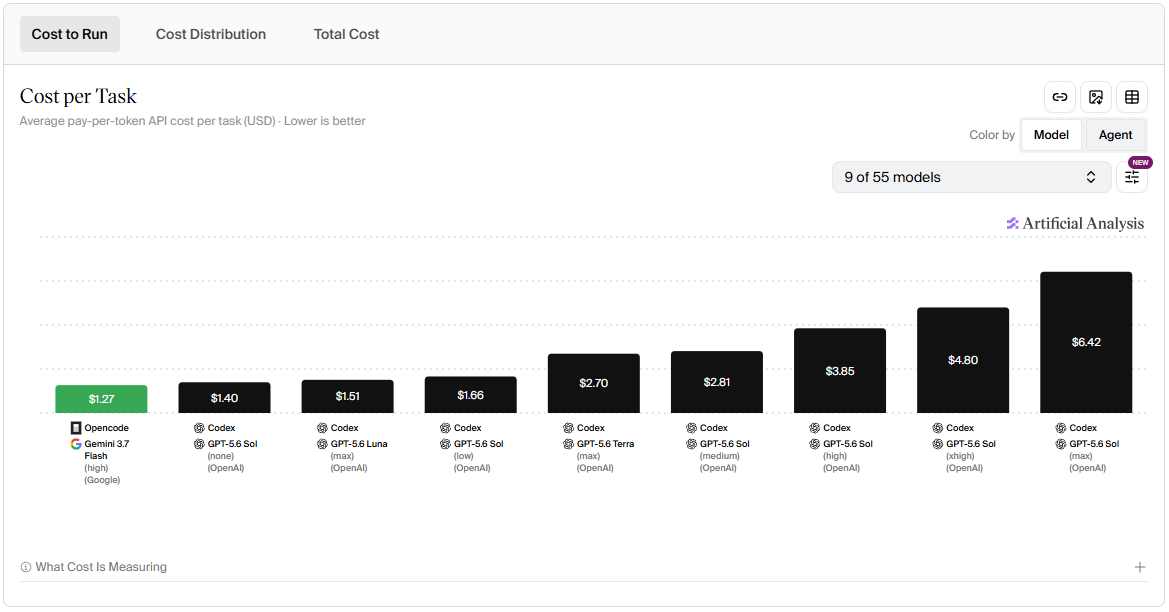Click the $6.42 bar

click(x=1086, y=342)
